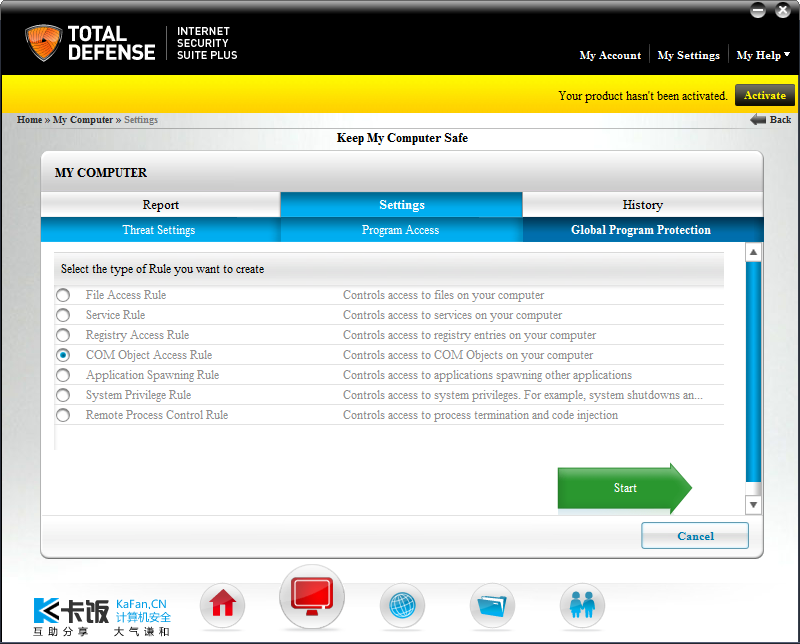Click the Cancel button
Screen dimensions: 800x644
[x=695, y=536]
